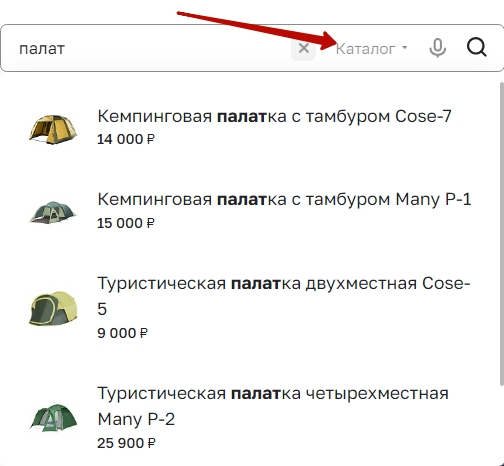Viewport: 504px width, 466px height.
Task: Open dark green Many P-1 tent thumbnail
Action: (x=53, y=212)
